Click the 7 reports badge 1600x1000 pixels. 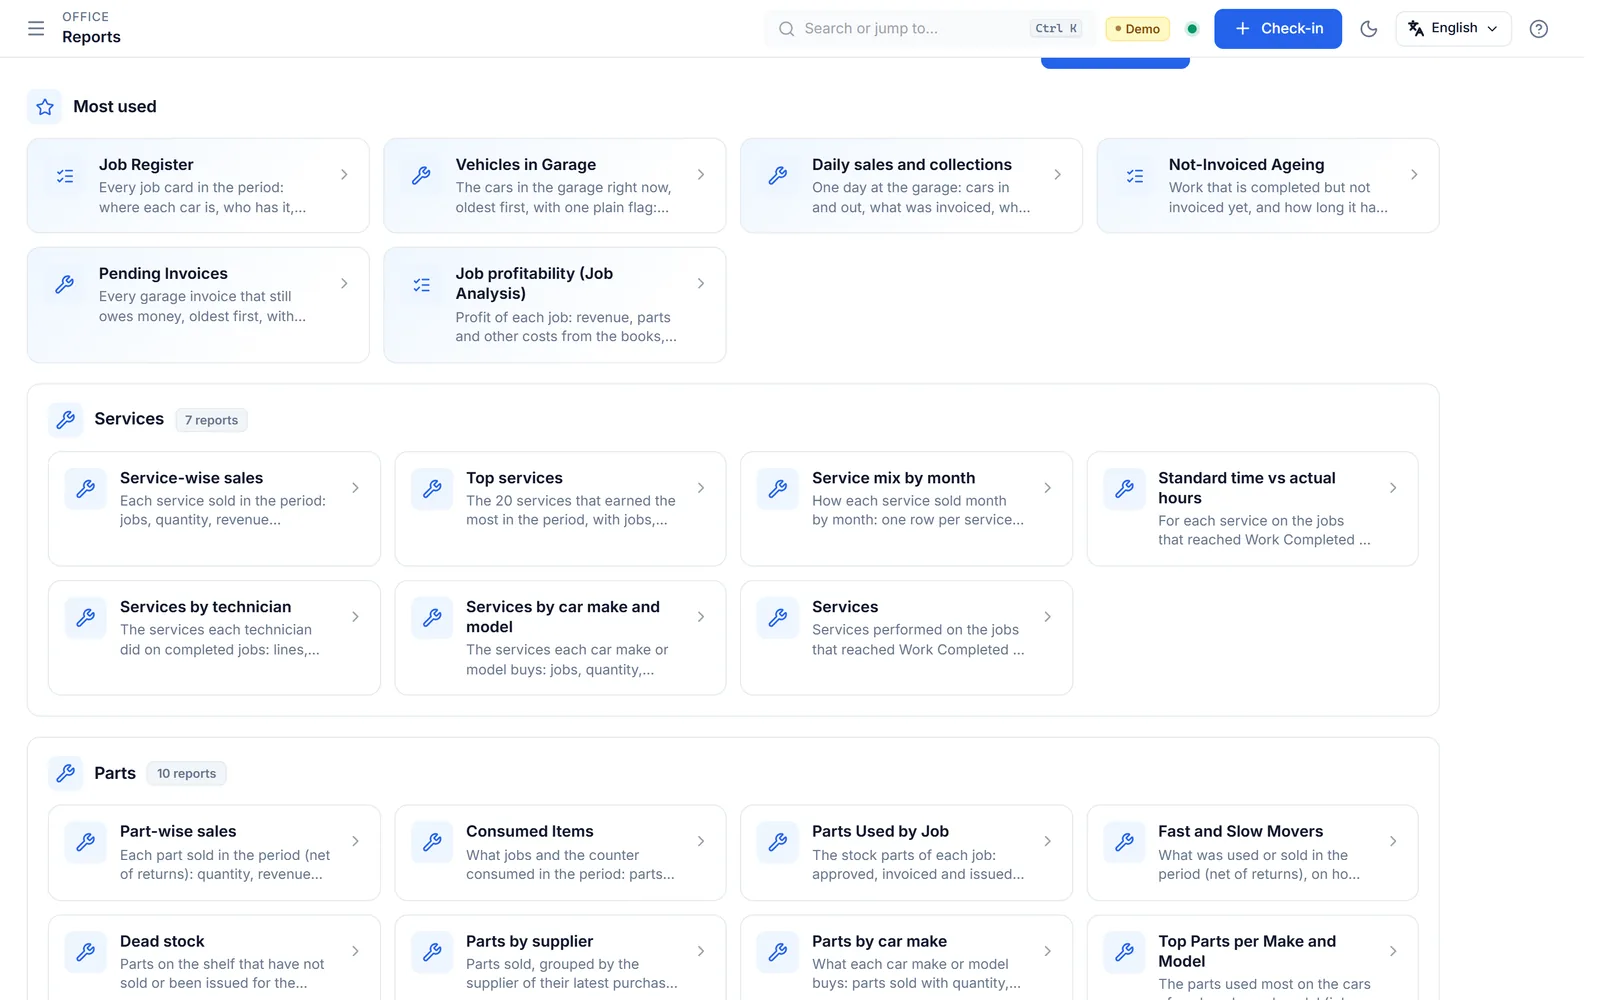tap(211, 420)
